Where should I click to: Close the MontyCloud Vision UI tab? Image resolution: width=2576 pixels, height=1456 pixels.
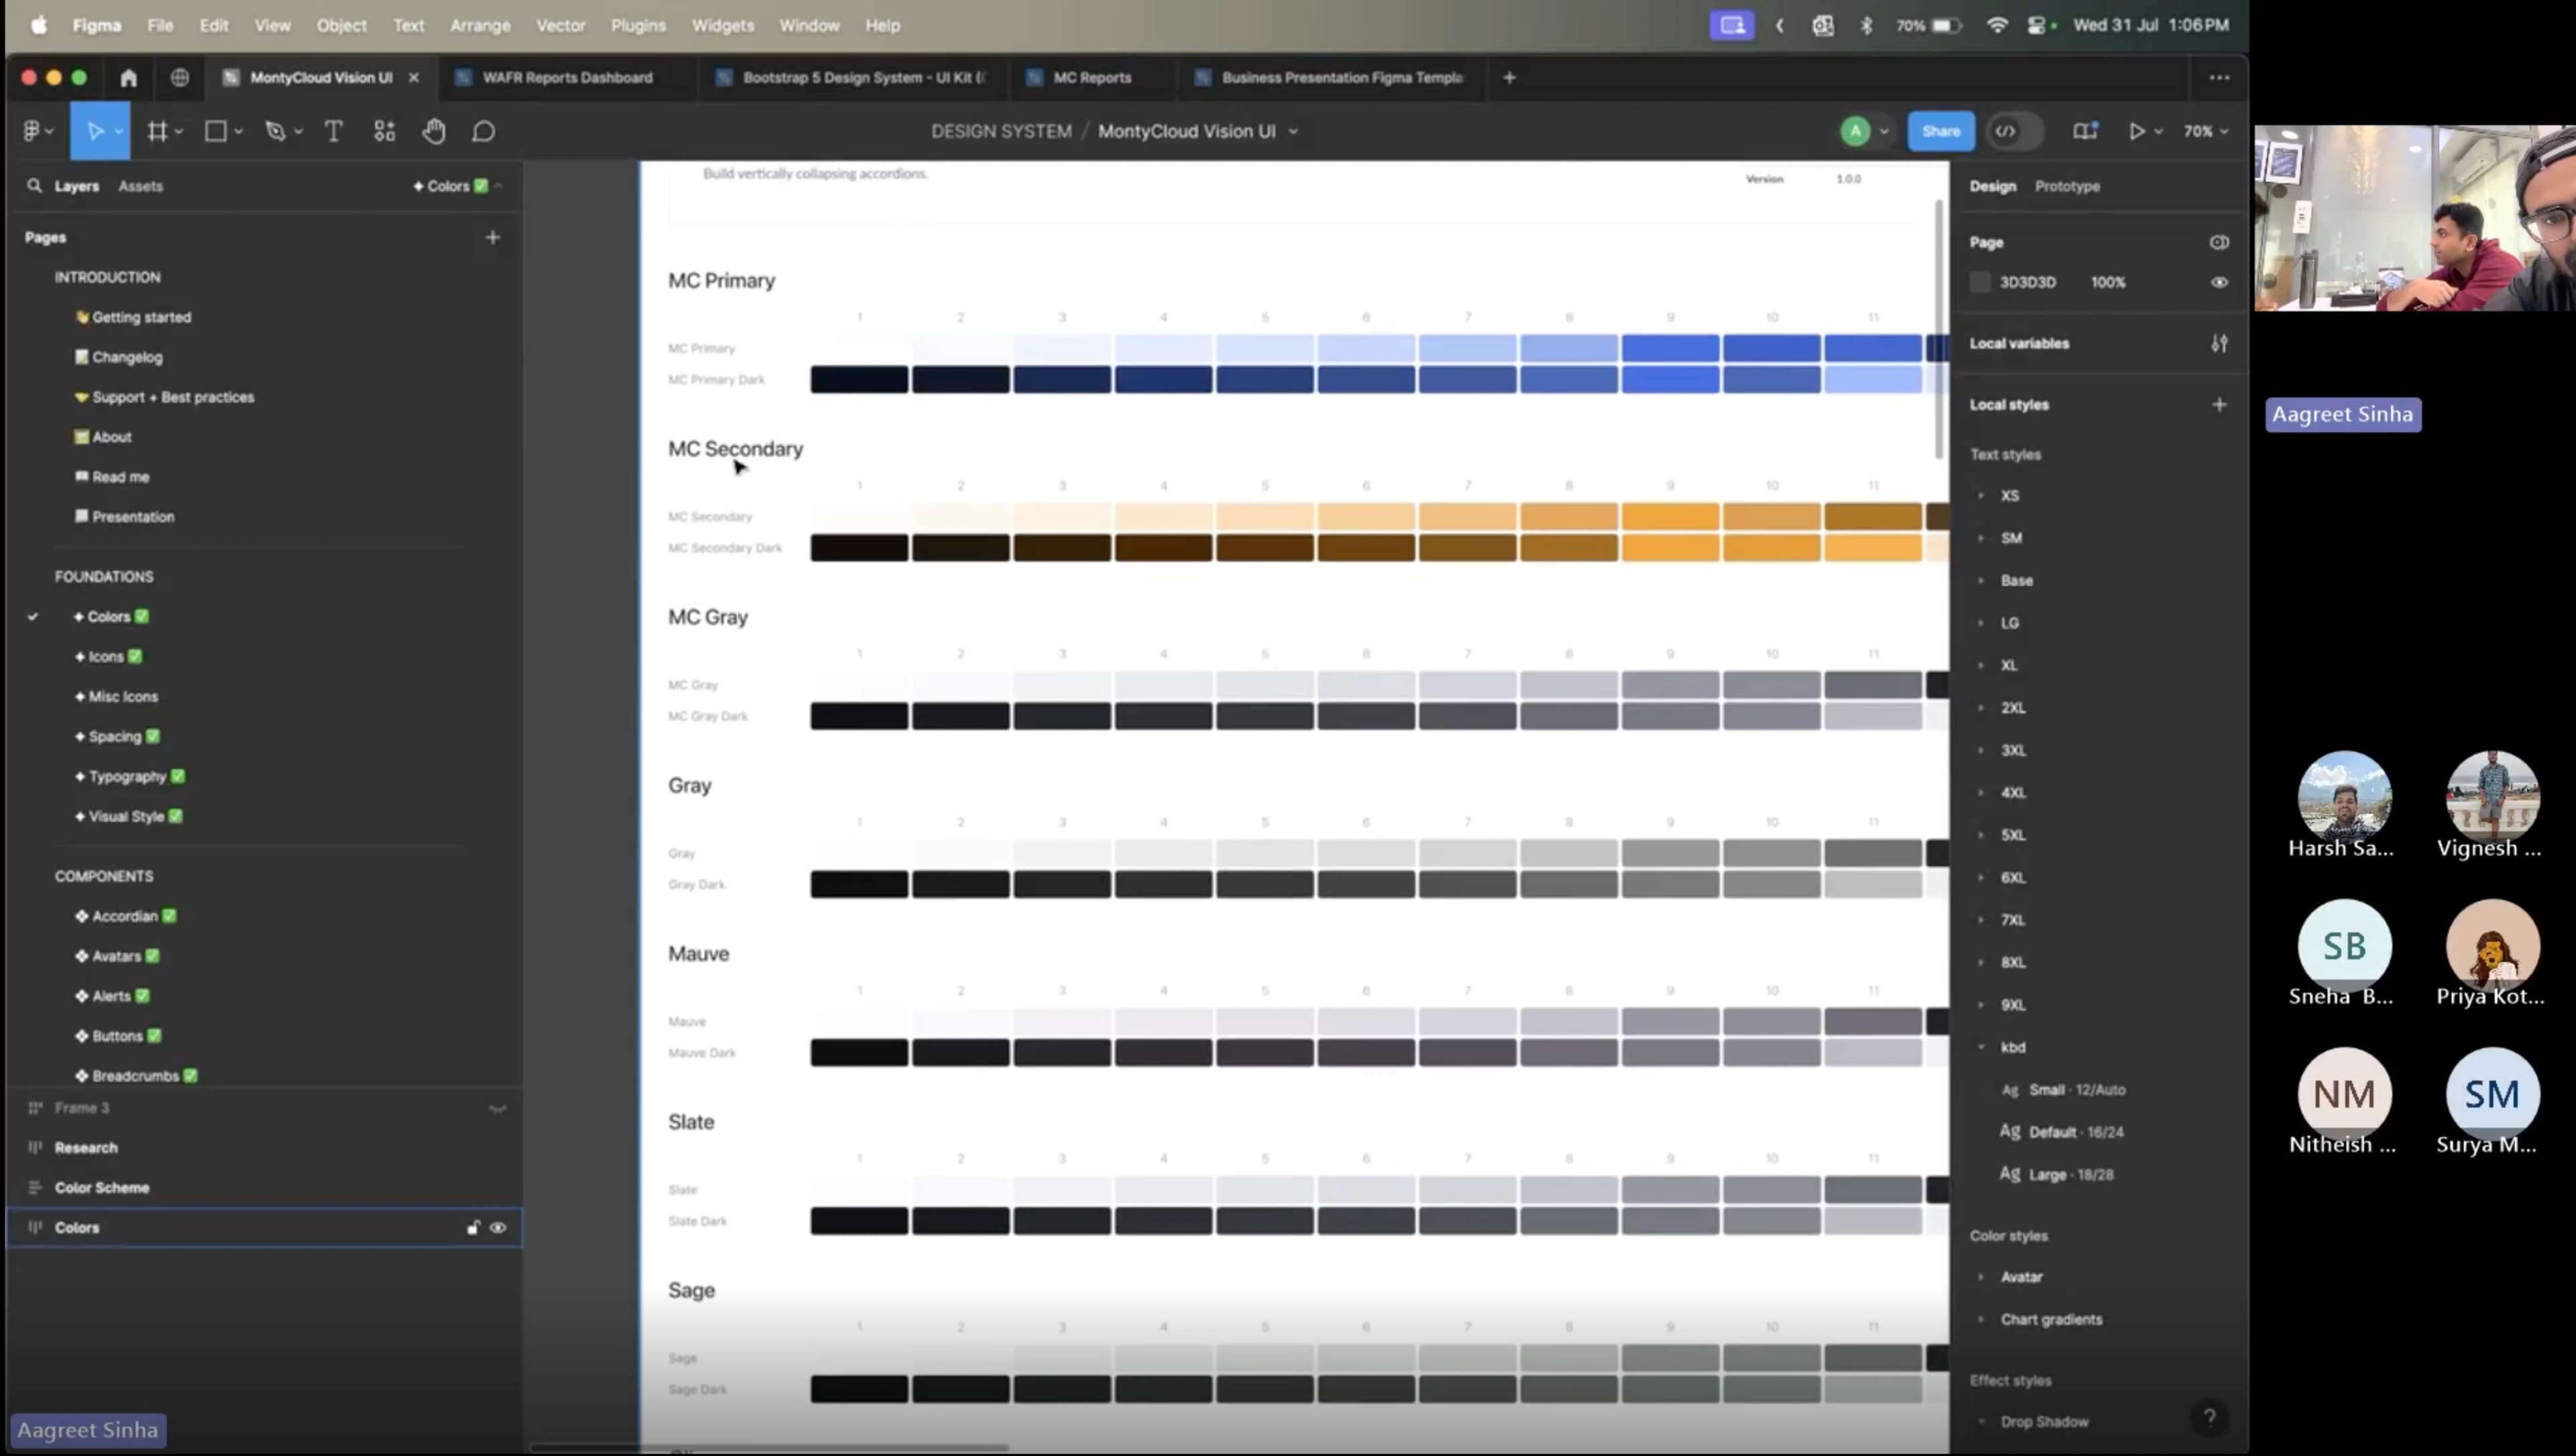click(413, 77)
